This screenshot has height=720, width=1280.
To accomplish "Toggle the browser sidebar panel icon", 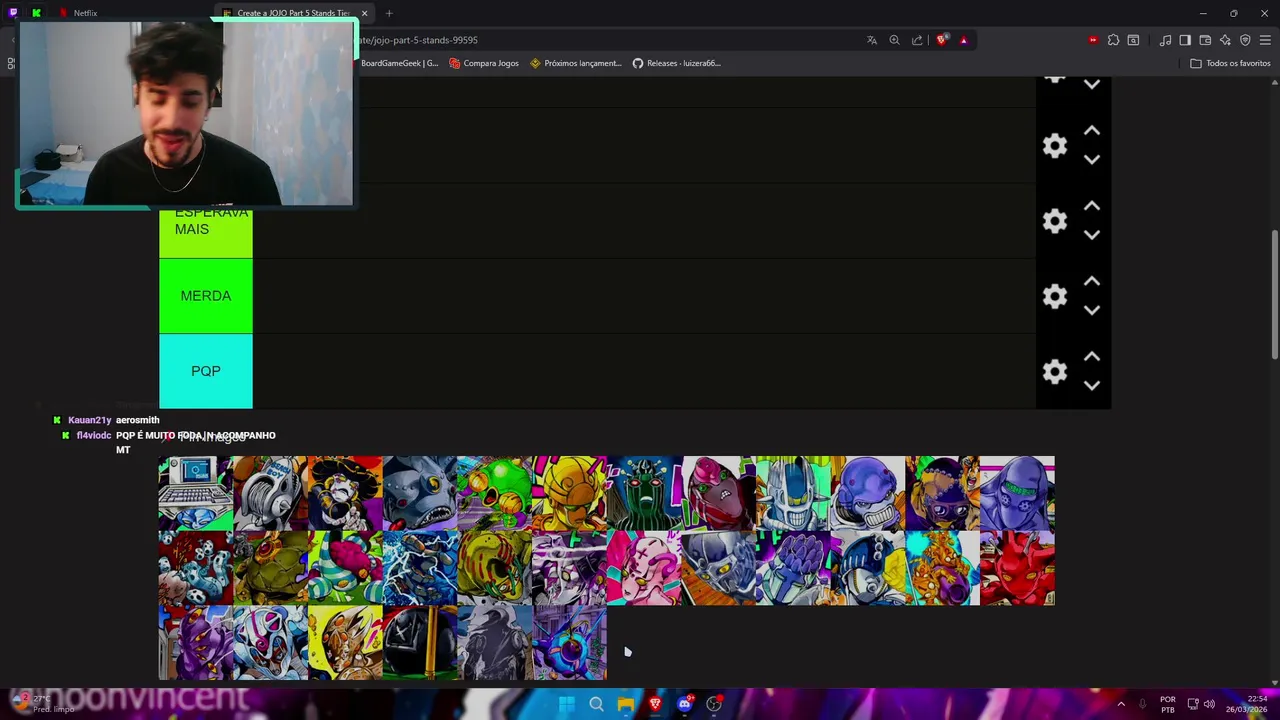I will click(1185, 40).
